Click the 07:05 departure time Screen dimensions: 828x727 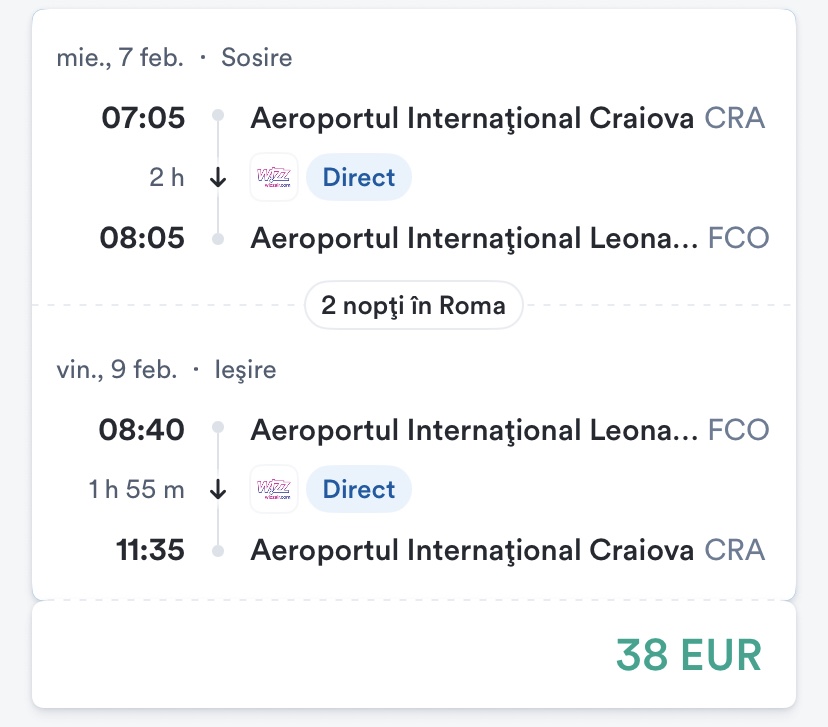(143, 118)
